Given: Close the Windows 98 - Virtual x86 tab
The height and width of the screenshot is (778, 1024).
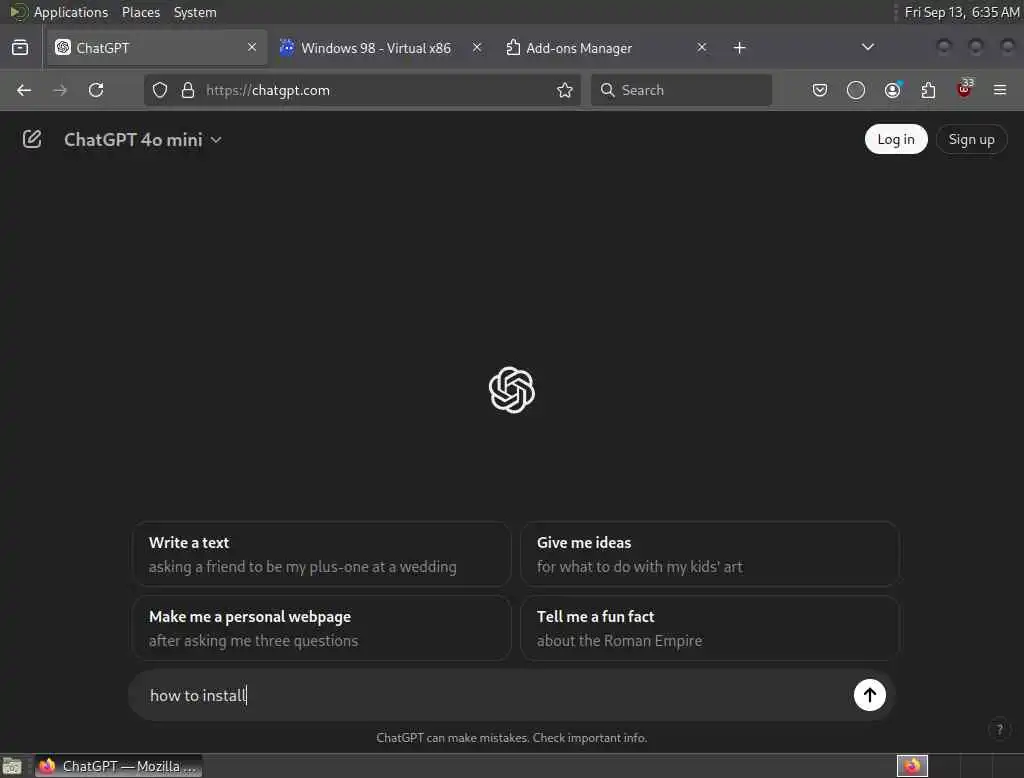Looking at the screenshot, I should [x=477, y=47].
